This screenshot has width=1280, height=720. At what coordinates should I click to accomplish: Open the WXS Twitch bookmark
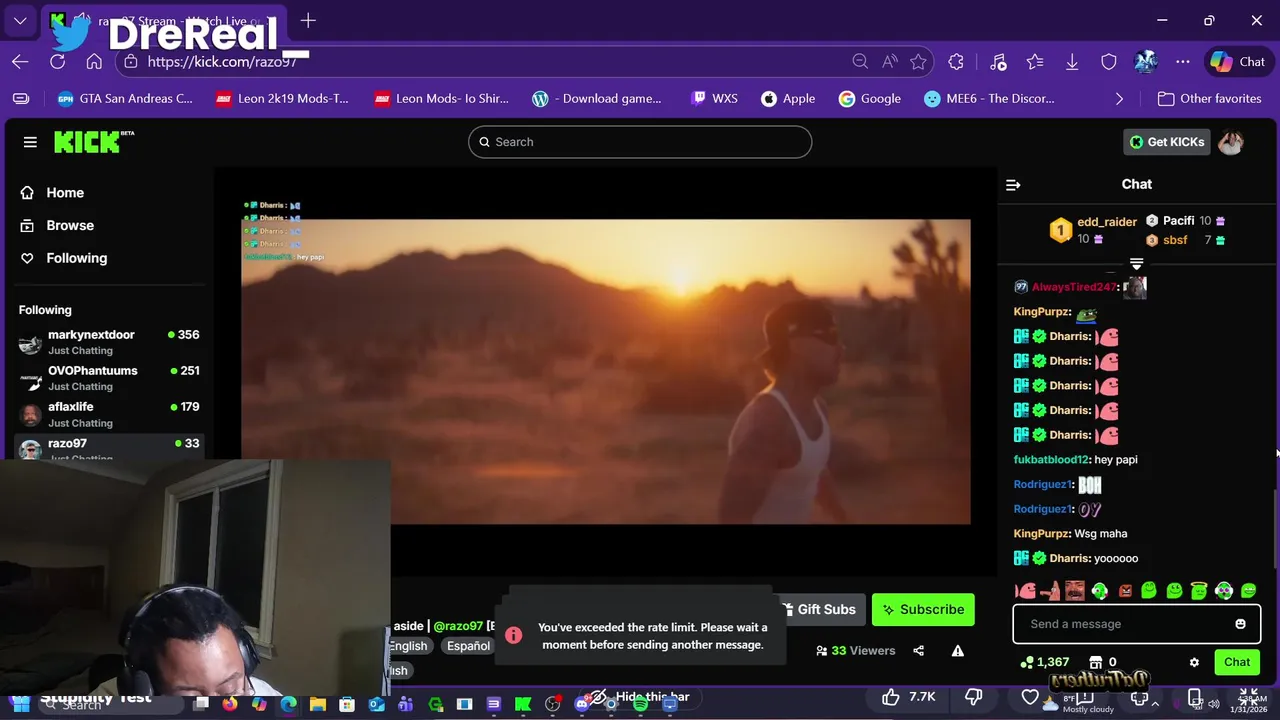click(714, 98)
